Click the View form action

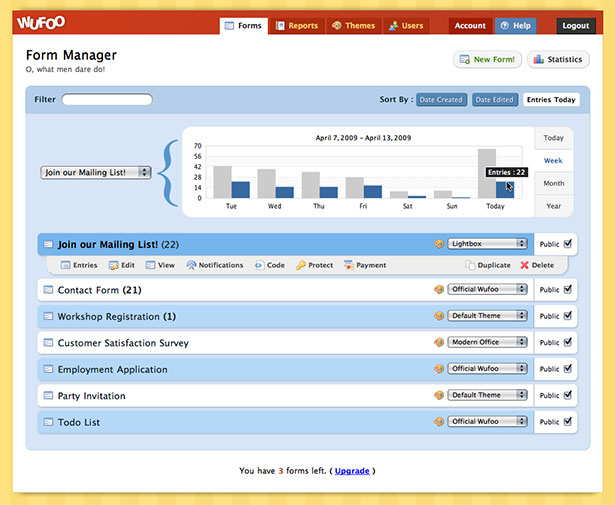pos(160,265)
